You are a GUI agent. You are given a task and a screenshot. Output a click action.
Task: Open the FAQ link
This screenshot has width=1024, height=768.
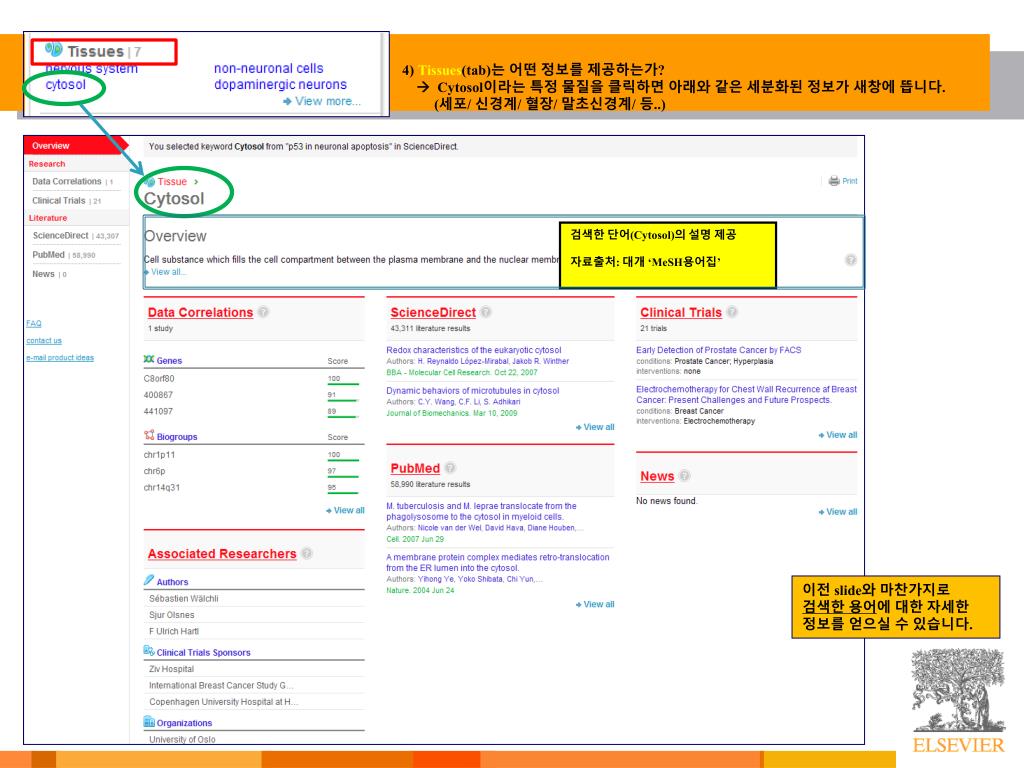(33, 323)
